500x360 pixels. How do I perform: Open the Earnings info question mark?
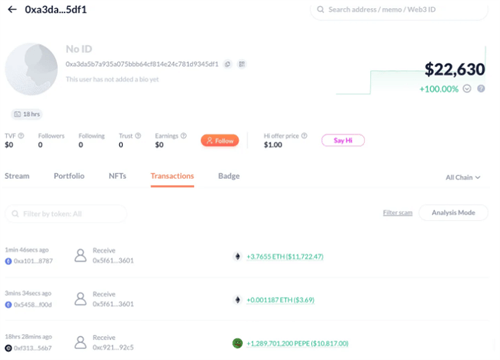(183, 136)
